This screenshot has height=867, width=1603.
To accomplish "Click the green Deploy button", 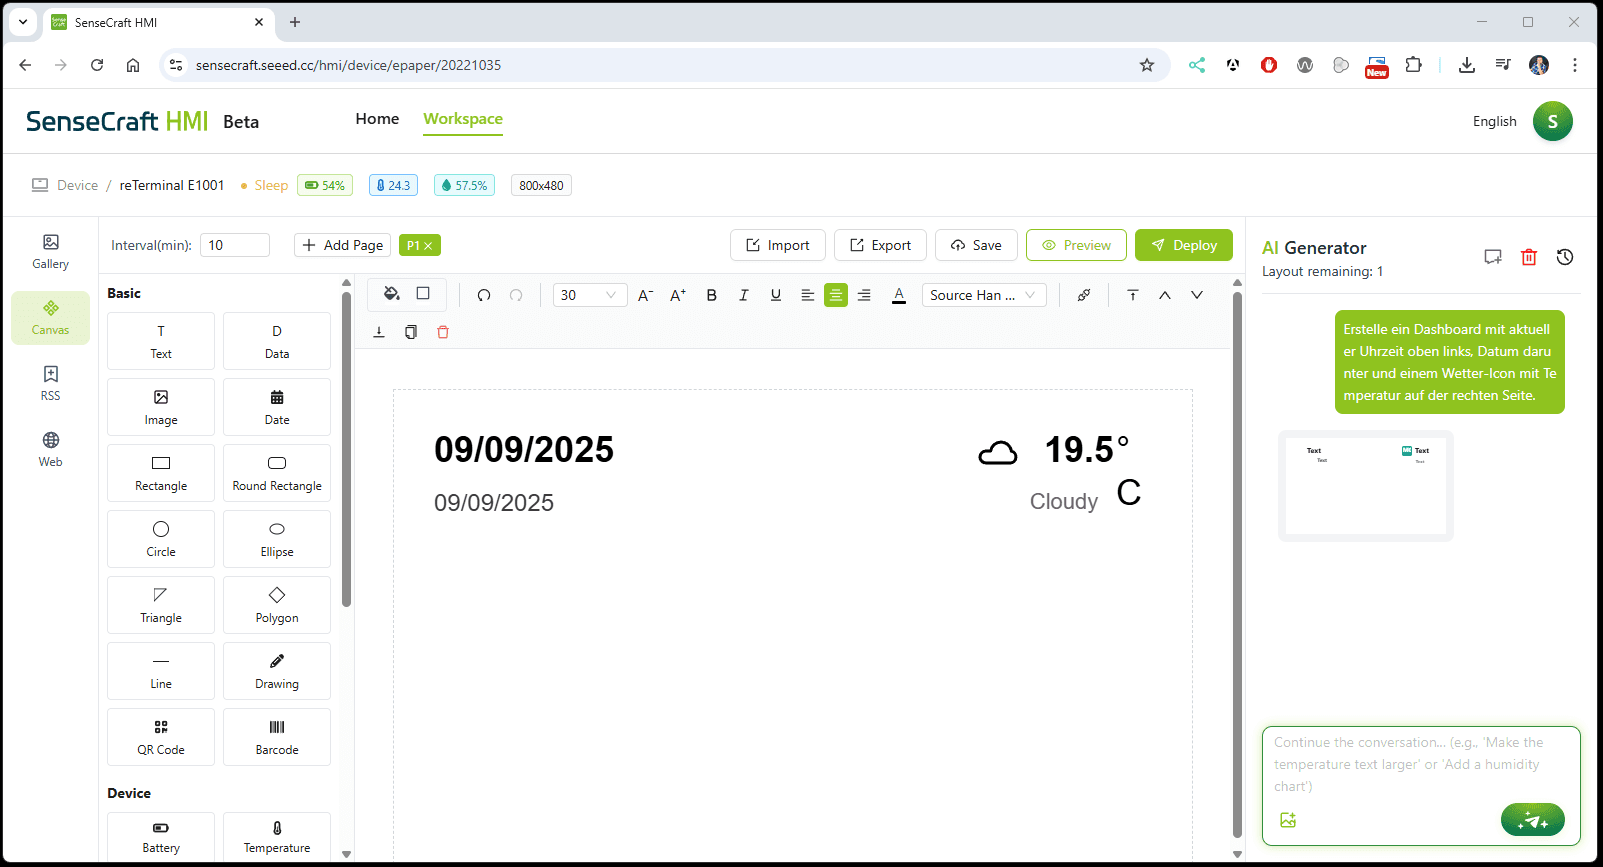I will coord(1183,245).
